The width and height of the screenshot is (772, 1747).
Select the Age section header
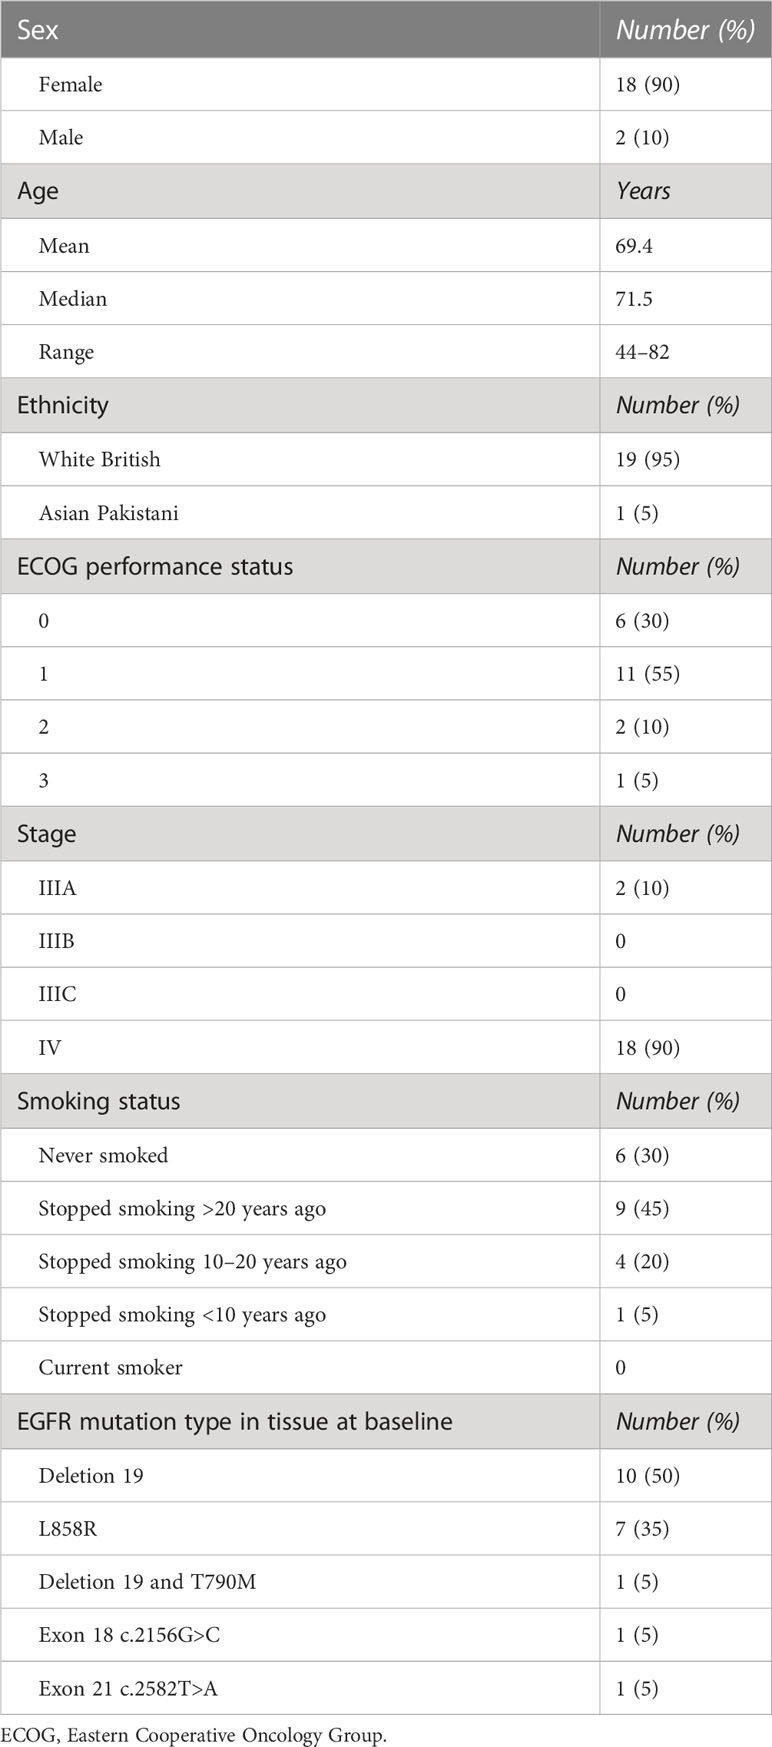pyautogui.click(x=300, y=192)
